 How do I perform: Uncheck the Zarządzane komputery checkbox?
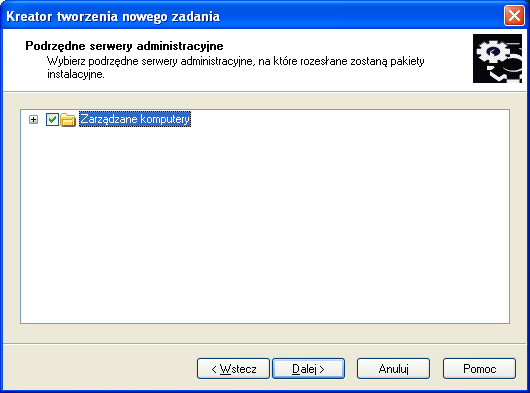click(x=52, y=119)
